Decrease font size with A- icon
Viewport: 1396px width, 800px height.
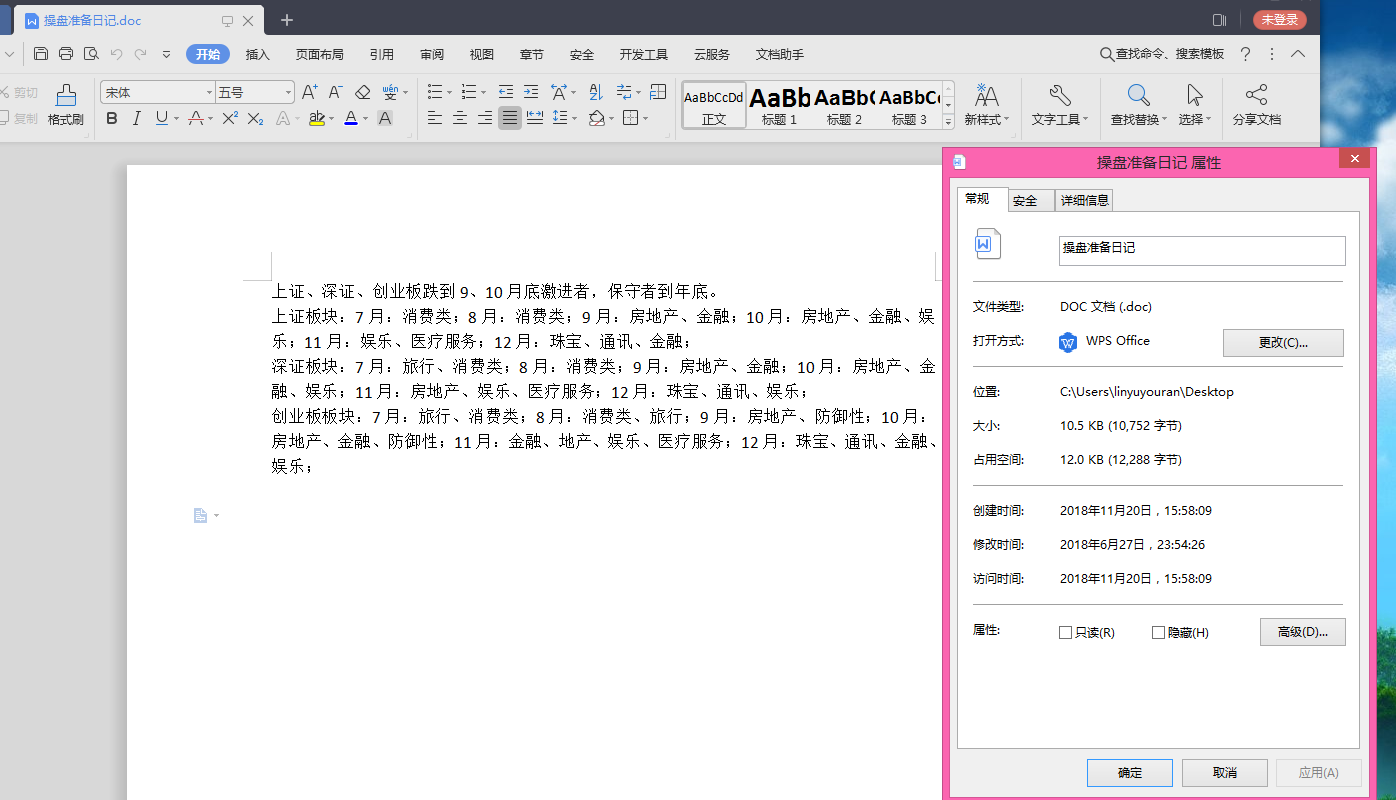pos(336,92)
